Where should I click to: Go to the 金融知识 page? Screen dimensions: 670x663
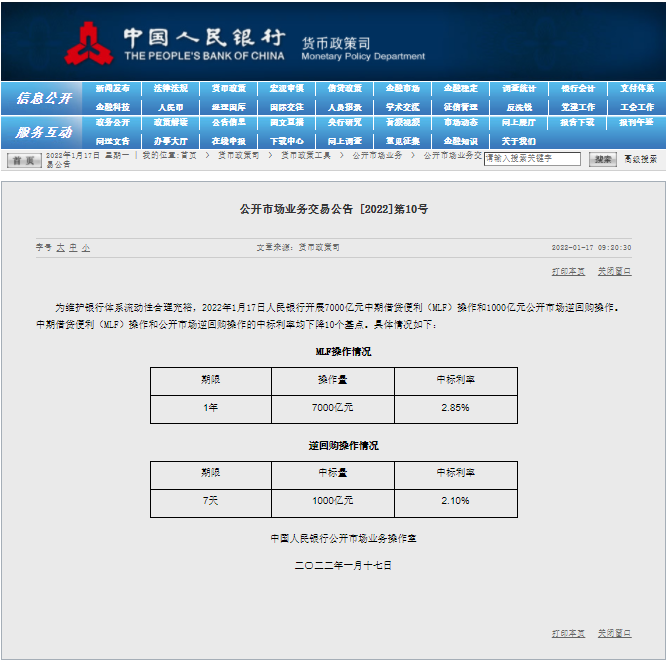point(461,141)
